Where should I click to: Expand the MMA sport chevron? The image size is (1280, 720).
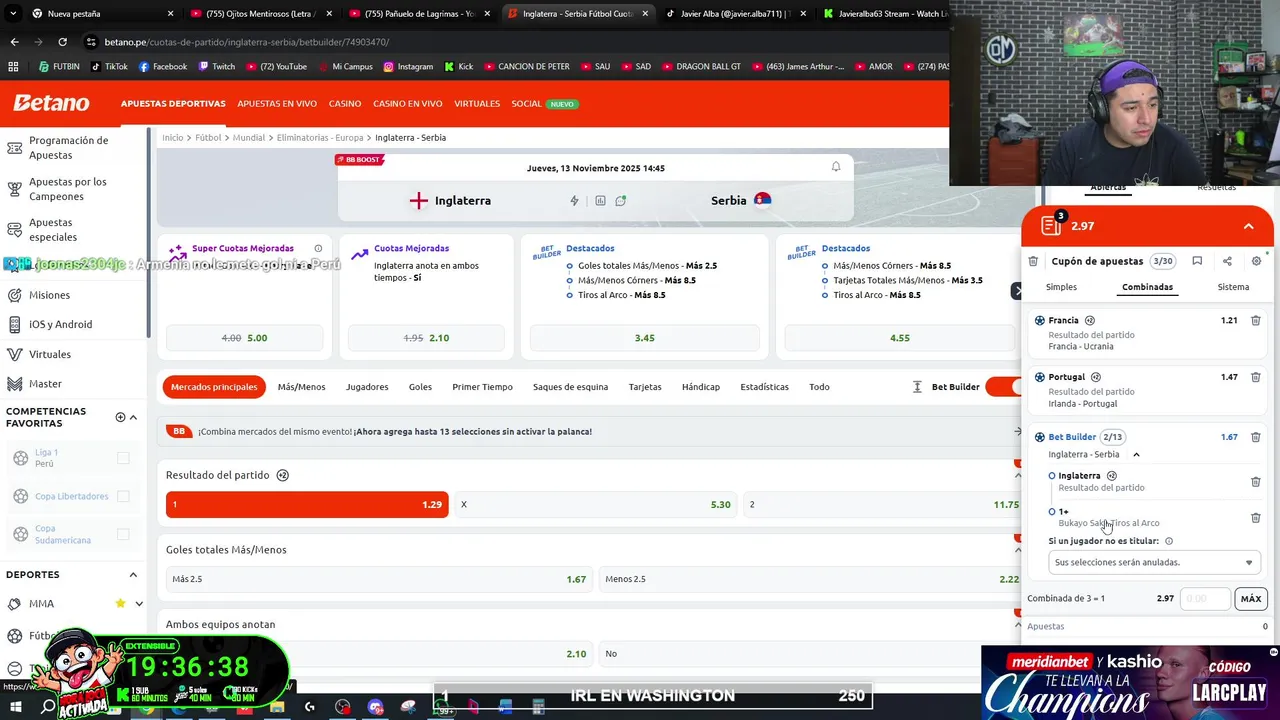(138, 603)
